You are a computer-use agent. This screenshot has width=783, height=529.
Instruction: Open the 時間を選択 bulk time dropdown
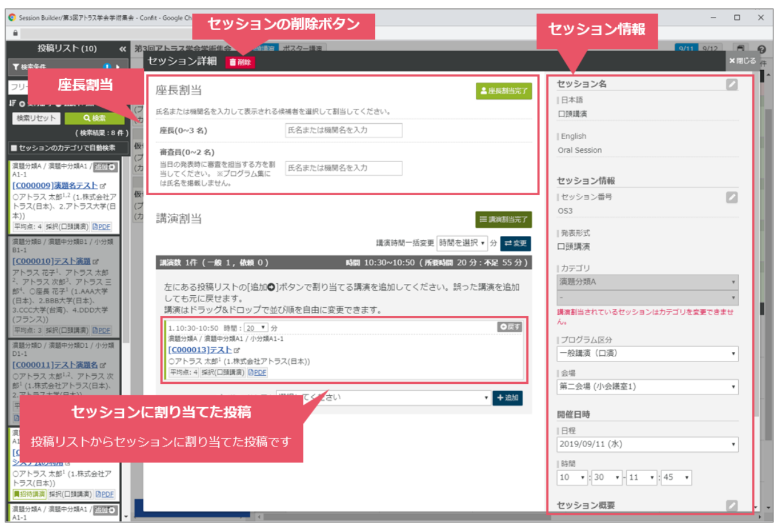(462, 243)
